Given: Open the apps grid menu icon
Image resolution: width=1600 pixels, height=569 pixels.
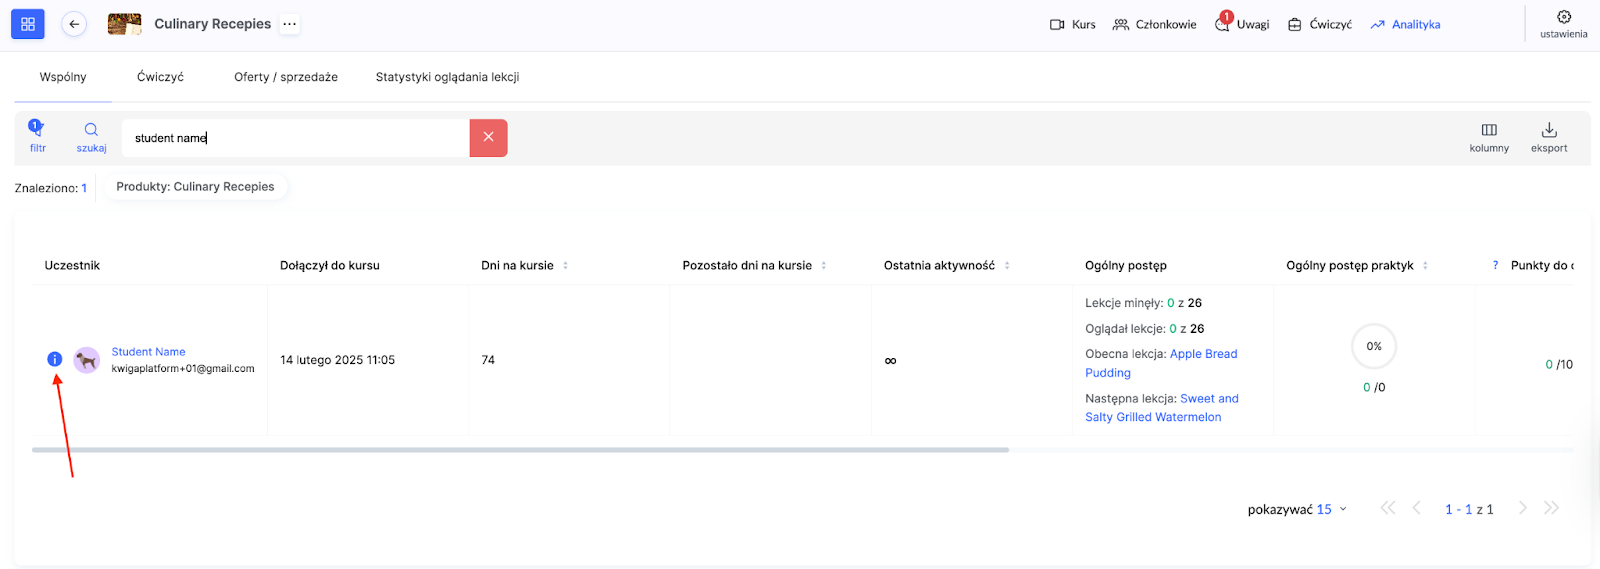Looking at the screenshot, I should point(27,24).
